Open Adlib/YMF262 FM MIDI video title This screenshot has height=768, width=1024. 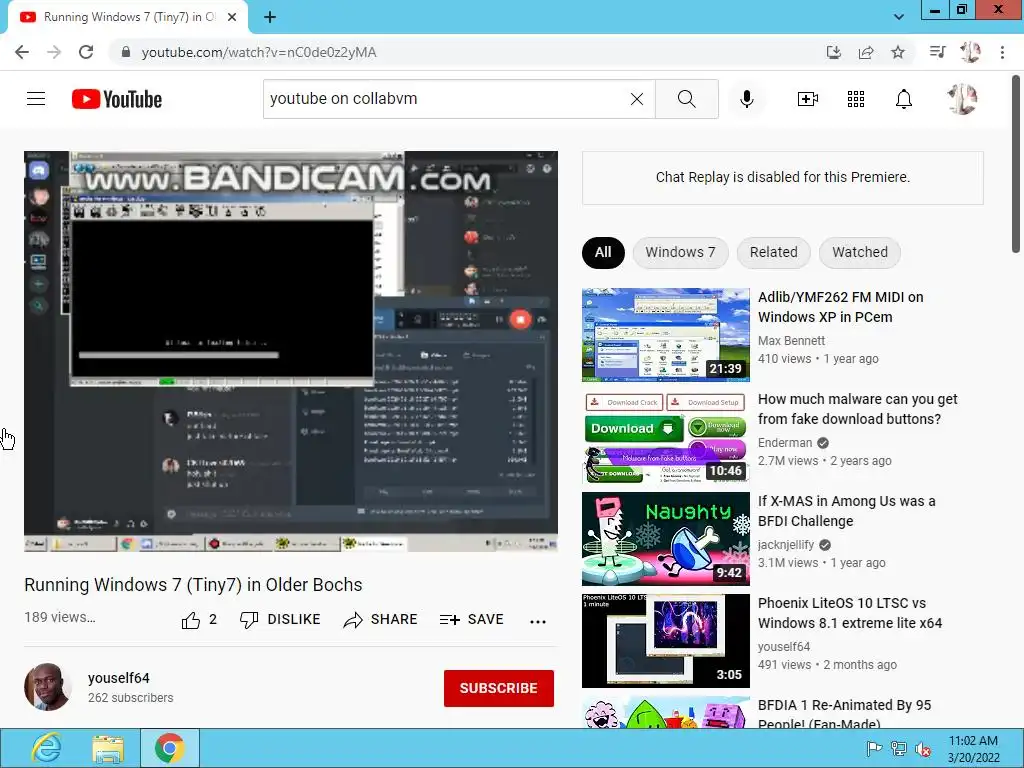(840, 307)
